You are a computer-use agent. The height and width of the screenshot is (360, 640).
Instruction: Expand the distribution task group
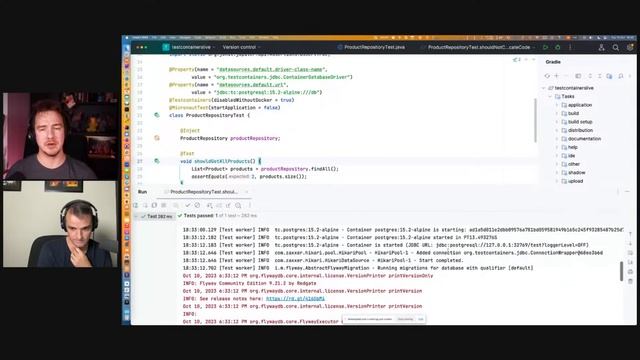[x=556, y=131]
